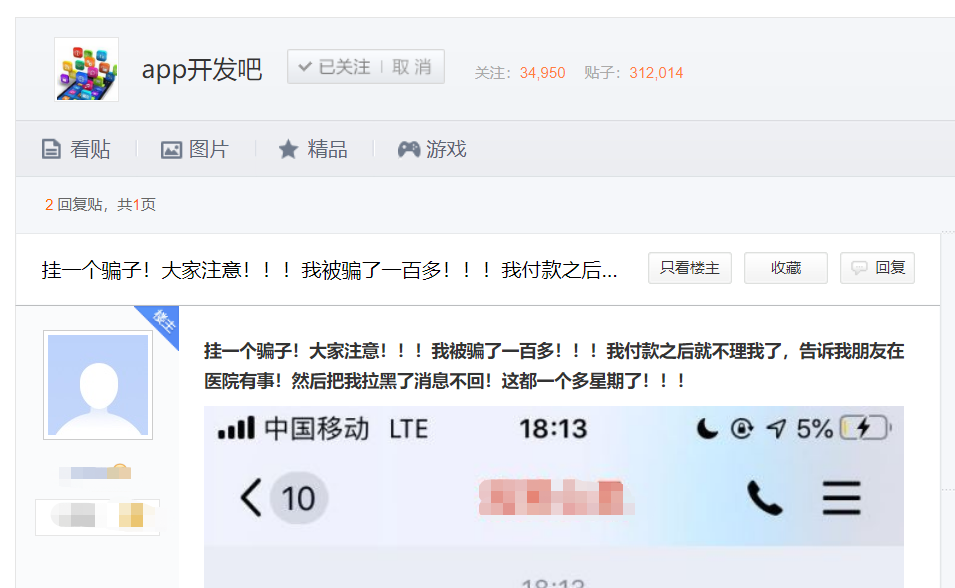Click 取消 to unfollow the forum
The image size is (955, 588).
pos(412,67)
